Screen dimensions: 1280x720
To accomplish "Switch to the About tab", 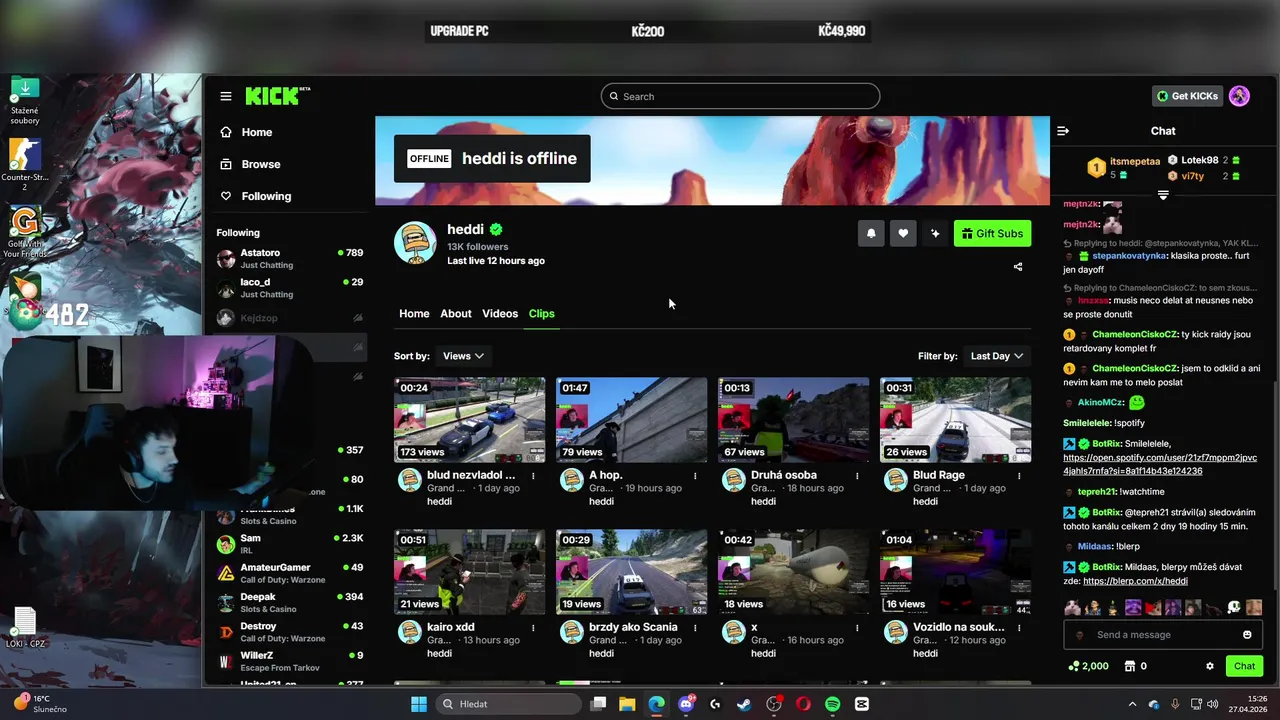I will tap(456, 314).
